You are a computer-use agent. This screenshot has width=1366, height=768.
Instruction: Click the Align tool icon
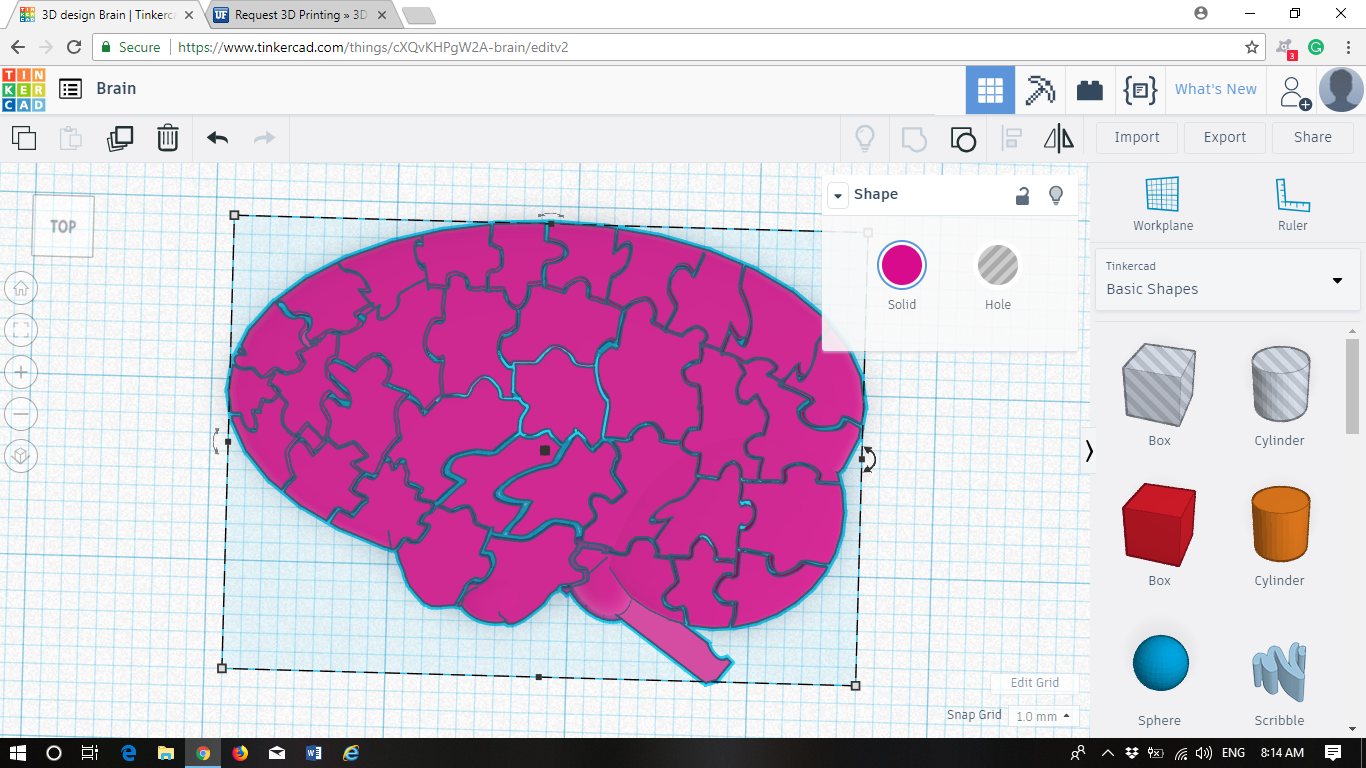[x=1011, y=138]
